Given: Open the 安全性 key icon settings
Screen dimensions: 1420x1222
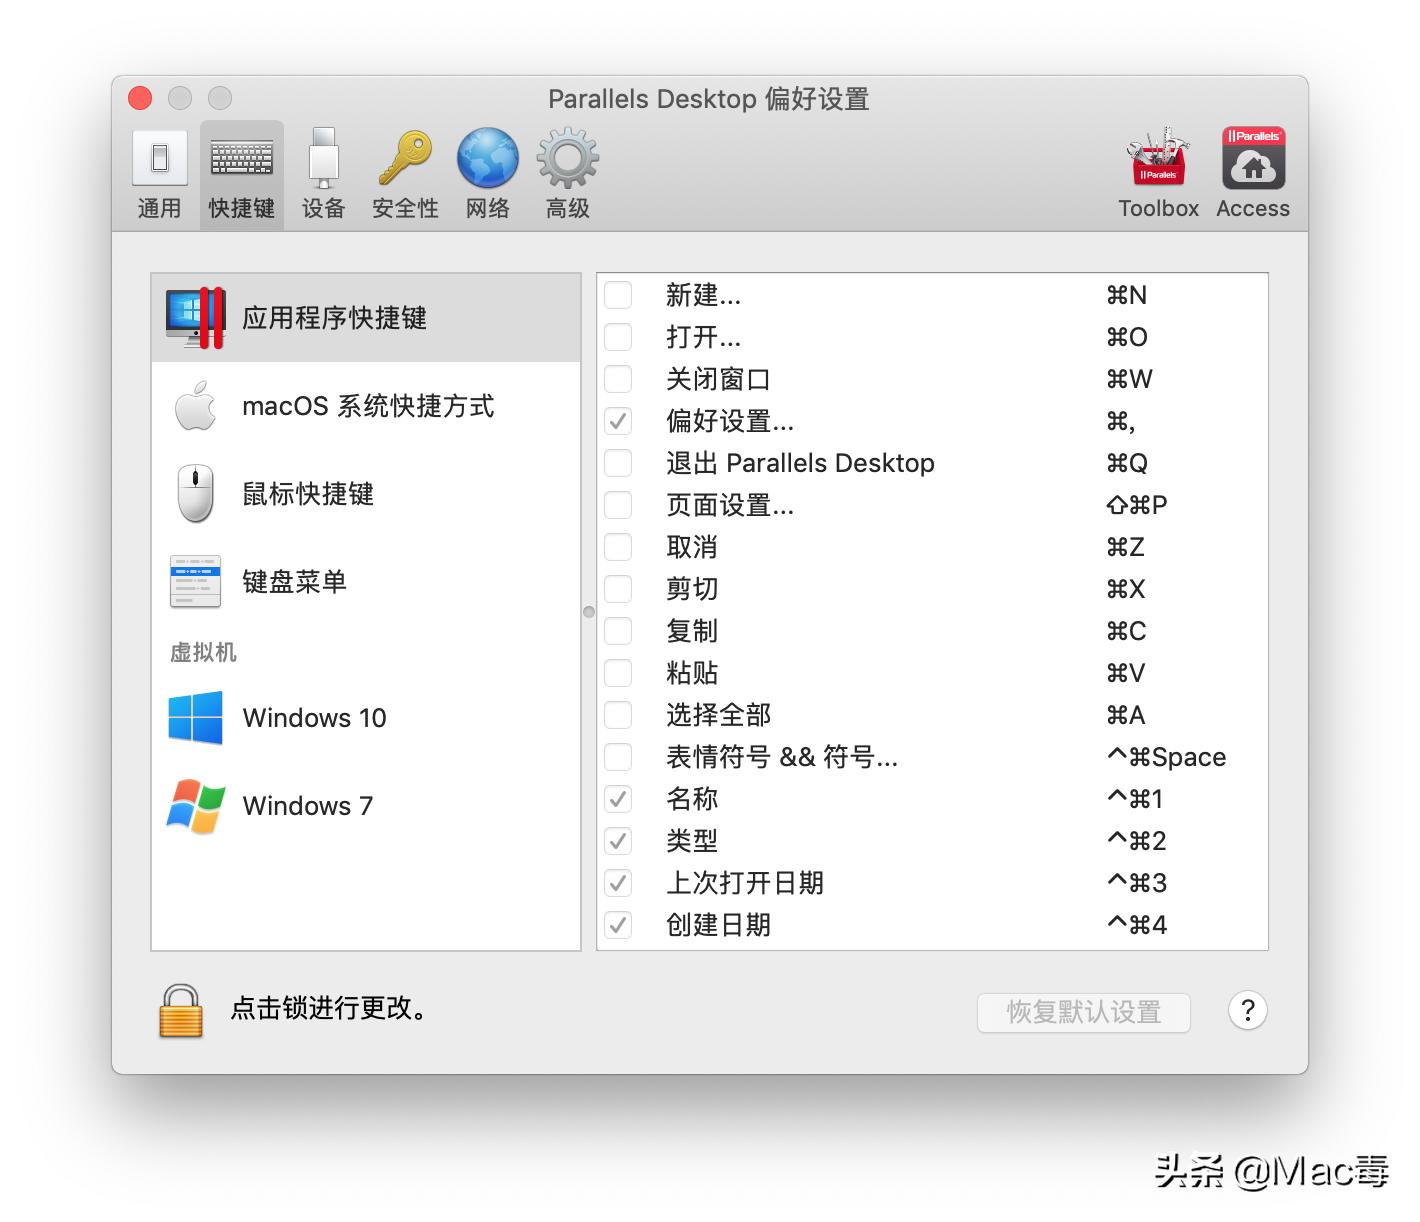Looking at the screenshot, I should [x=404, y=172].
